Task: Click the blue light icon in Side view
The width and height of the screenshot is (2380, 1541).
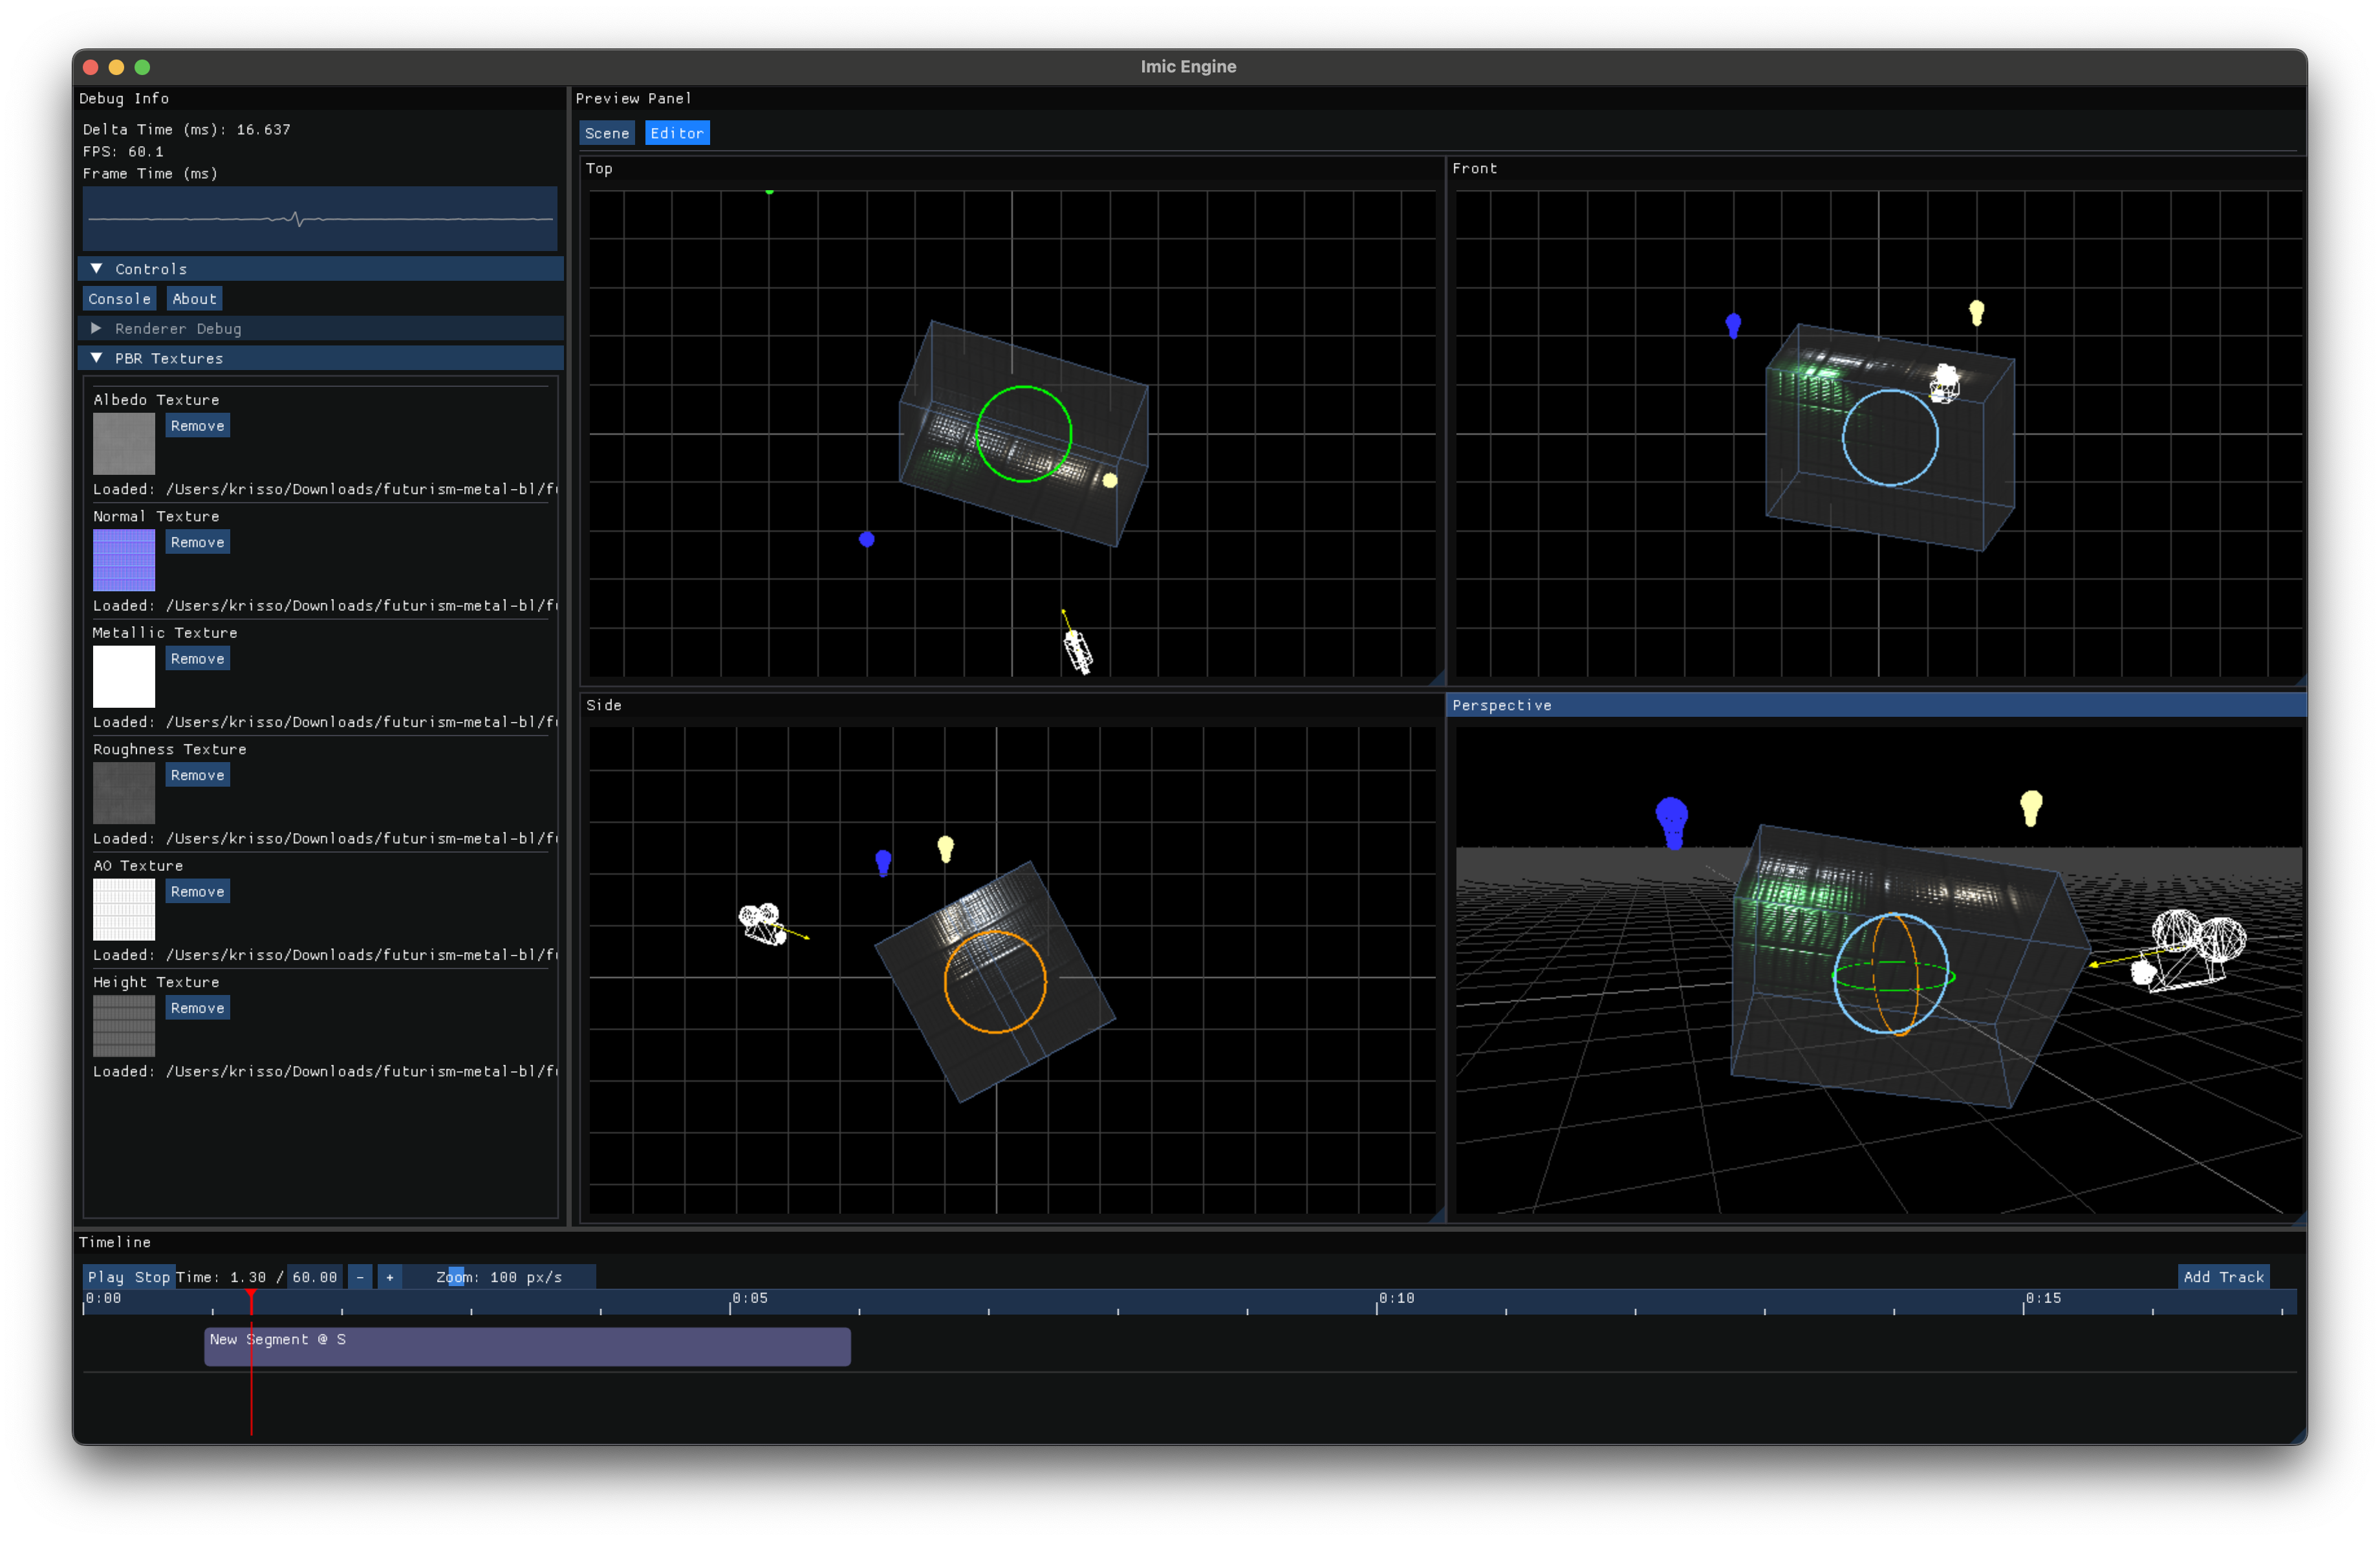Action: click(883, 861)
